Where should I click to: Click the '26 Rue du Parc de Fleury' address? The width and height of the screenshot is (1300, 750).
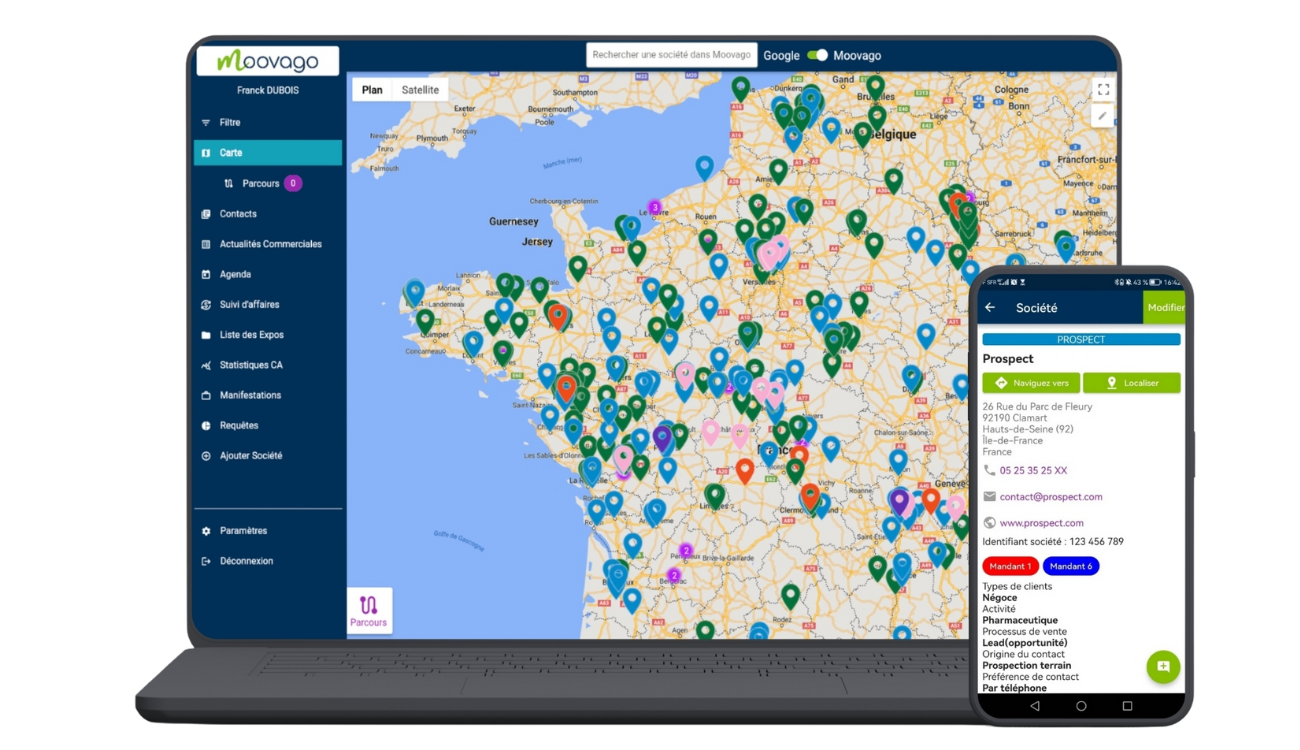point(1037,407)
